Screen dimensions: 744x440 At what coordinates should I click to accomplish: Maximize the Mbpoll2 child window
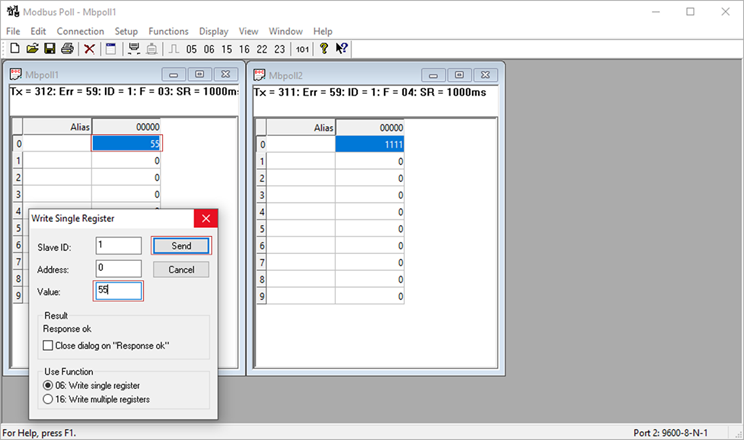[459, 75]
